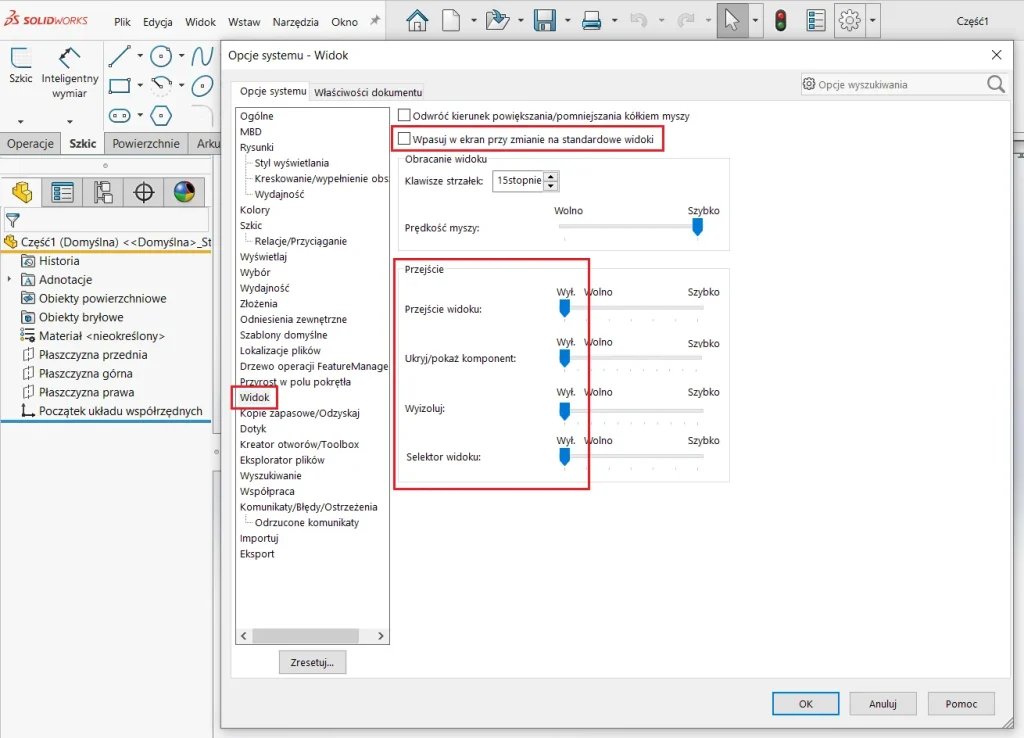Click the filter funnel icon in the tree
The image size is (1024, 738).
(12, 220)
